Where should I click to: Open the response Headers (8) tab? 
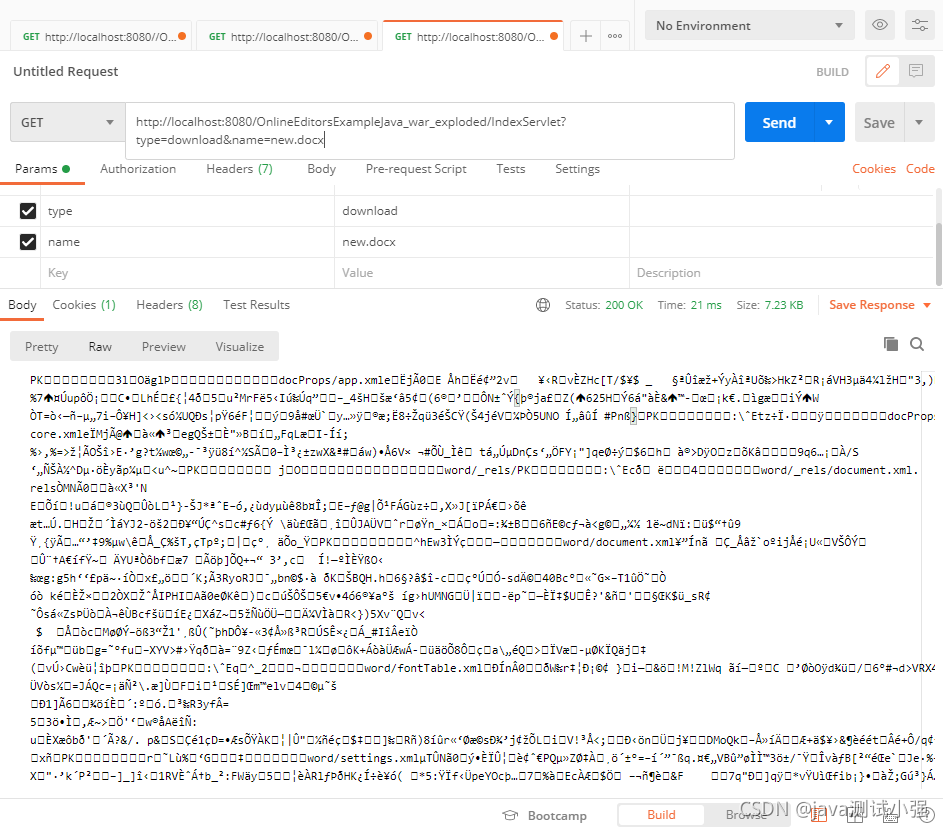(169, 305)
